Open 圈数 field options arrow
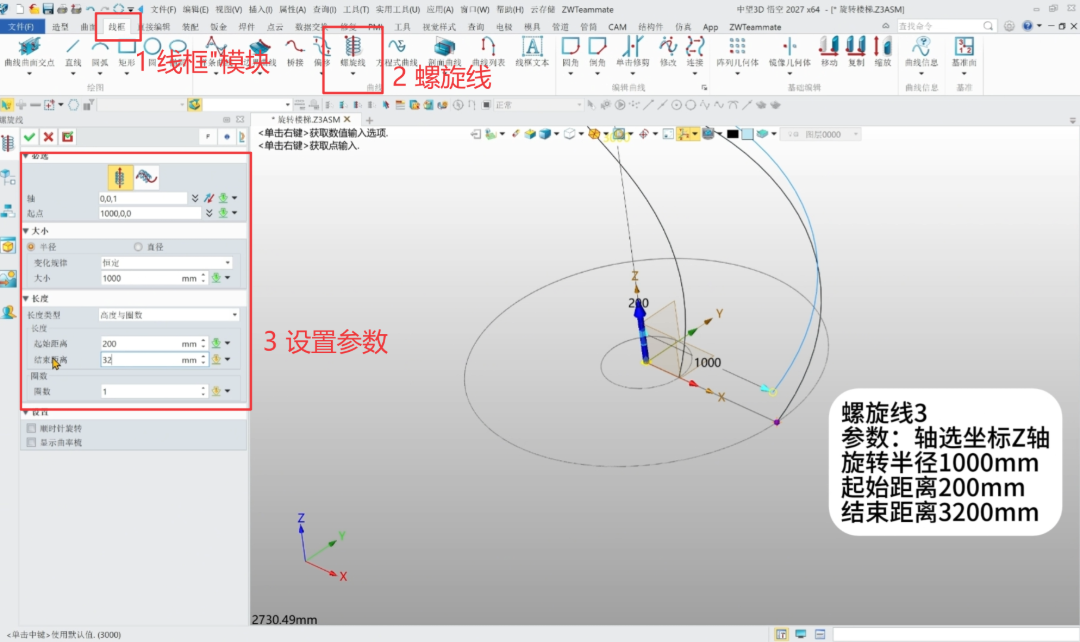The width and height of the screenshot is (1080, 642). pos(228,391)
